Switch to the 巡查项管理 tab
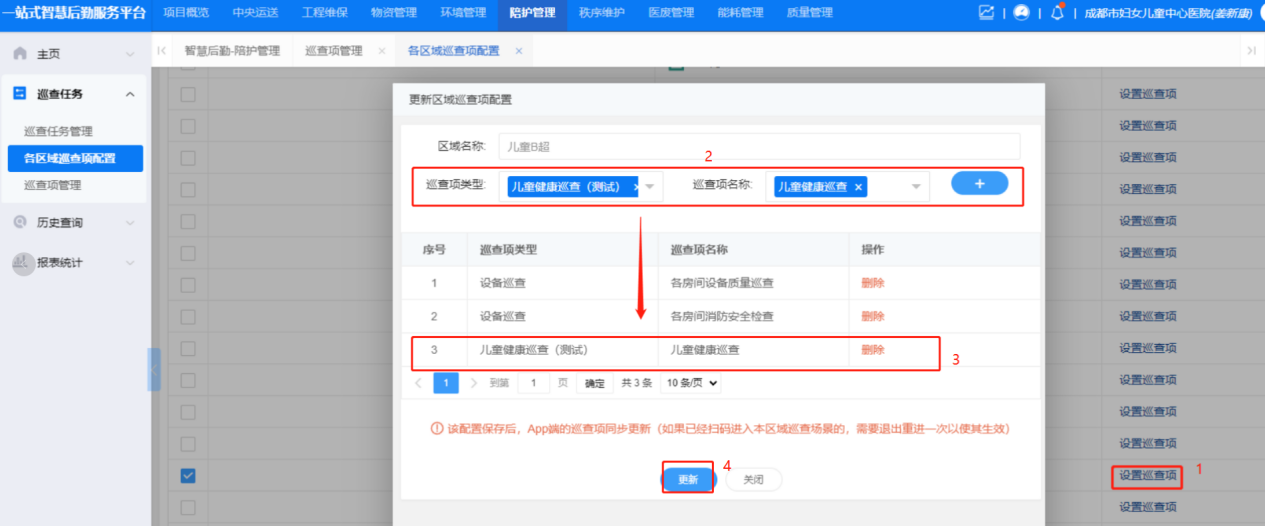This screenshot has width=1265, height=526. tap(334, 51)
